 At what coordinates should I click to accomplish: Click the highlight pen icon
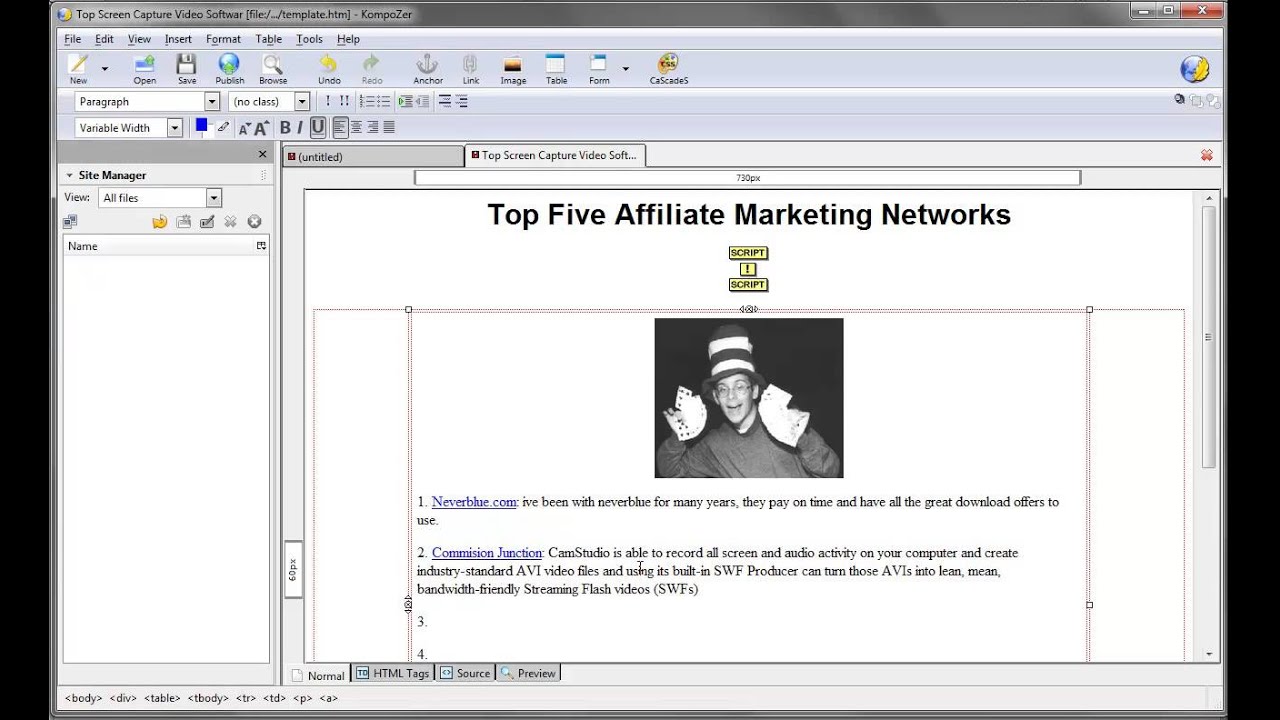point(222,127)
